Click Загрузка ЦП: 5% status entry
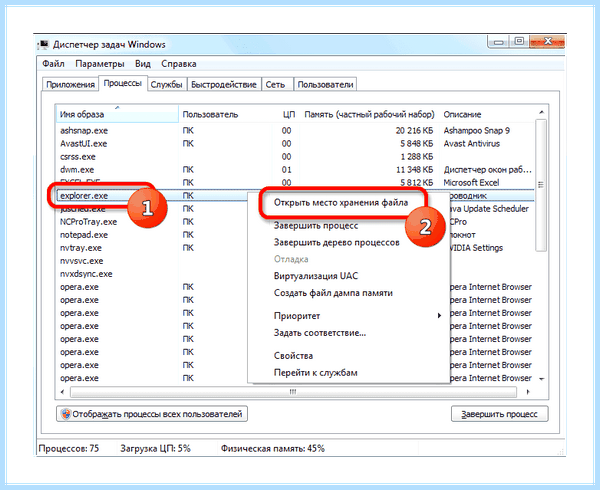 tap(155, 448)
